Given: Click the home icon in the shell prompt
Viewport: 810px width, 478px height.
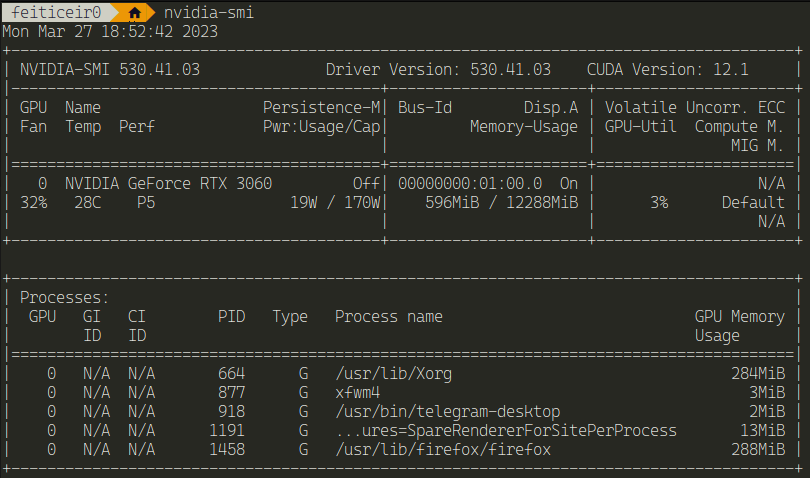Looking at the screenshot, I should pyautogui.click(x=134, y=12).
